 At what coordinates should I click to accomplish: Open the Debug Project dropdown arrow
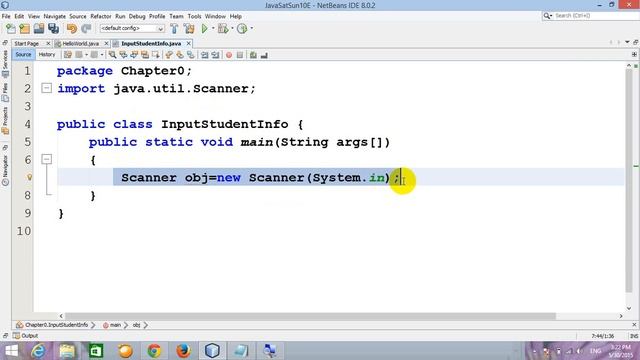[232, 29]
